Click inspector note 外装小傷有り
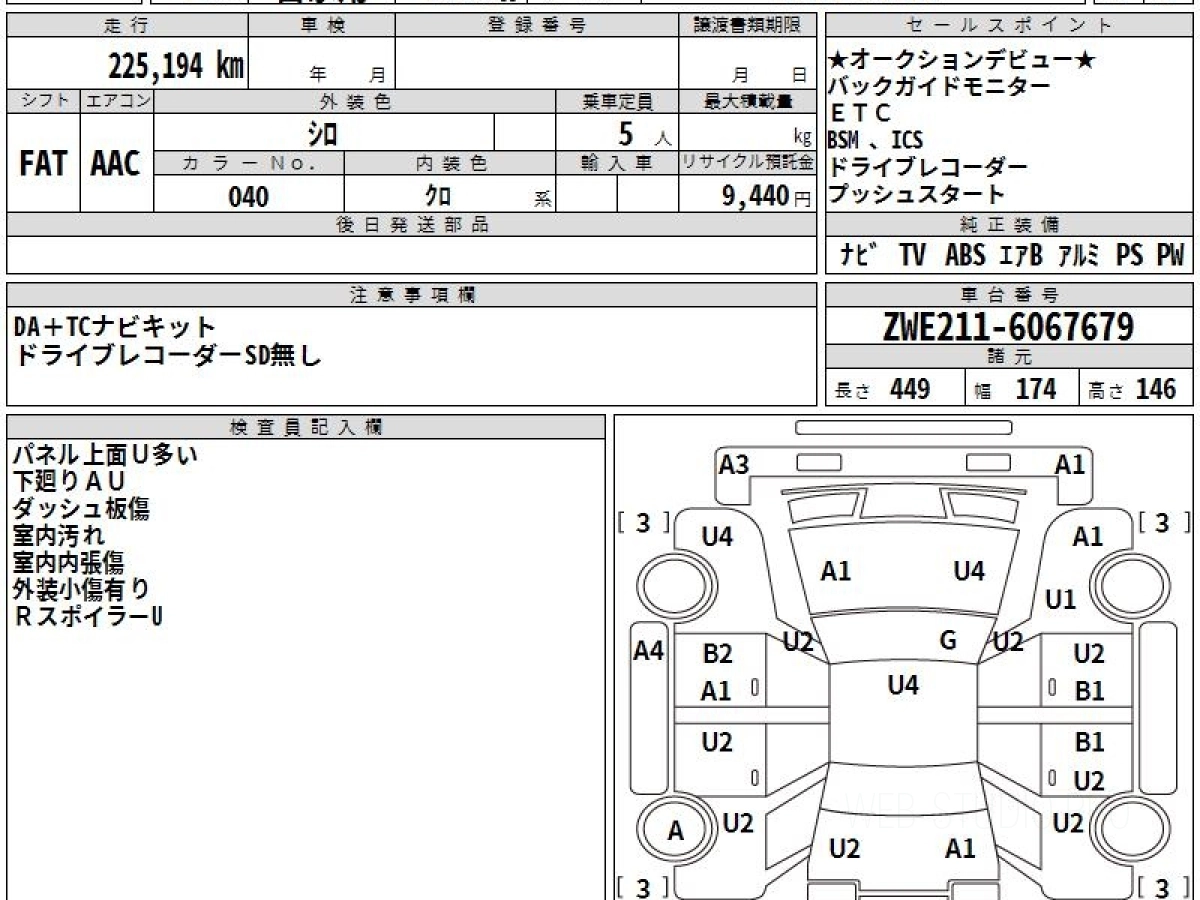Image resolution: width=1200 pixels, height=900 pixels. [x=81, y=590]
